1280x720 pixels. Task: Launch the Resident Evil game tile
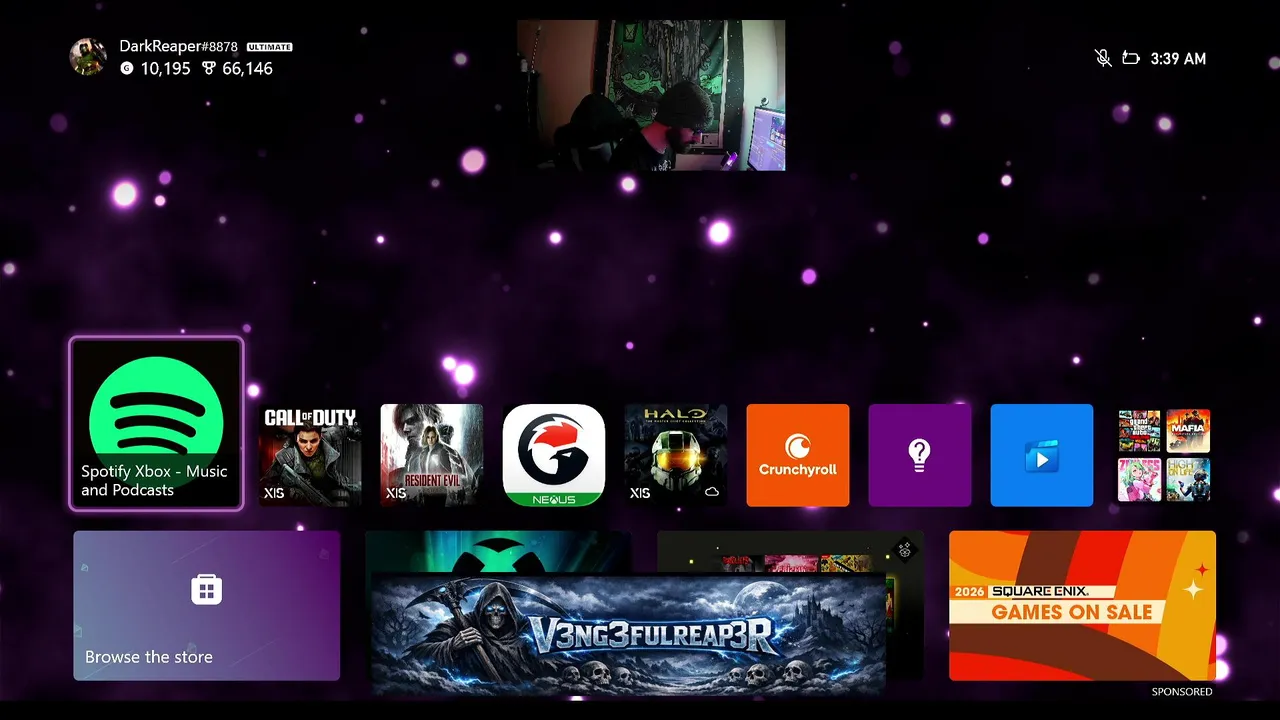(432, 455)
